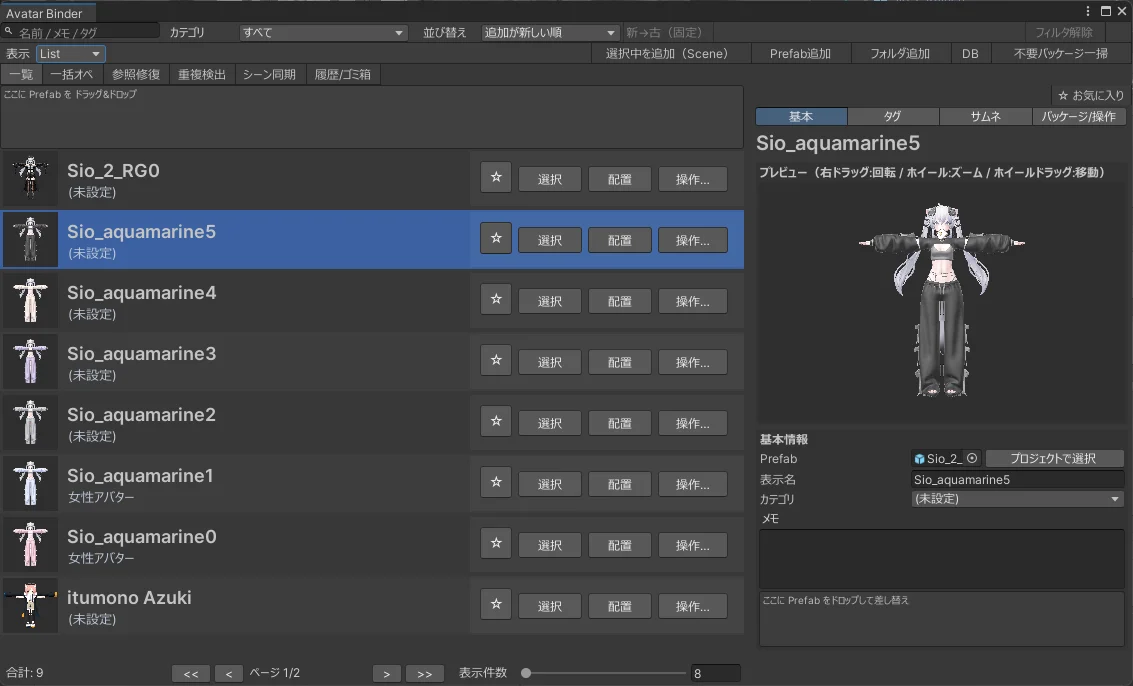
Task: Toggle favorite star for Sio_aquamarine5
Action: [x=495, y=239]
